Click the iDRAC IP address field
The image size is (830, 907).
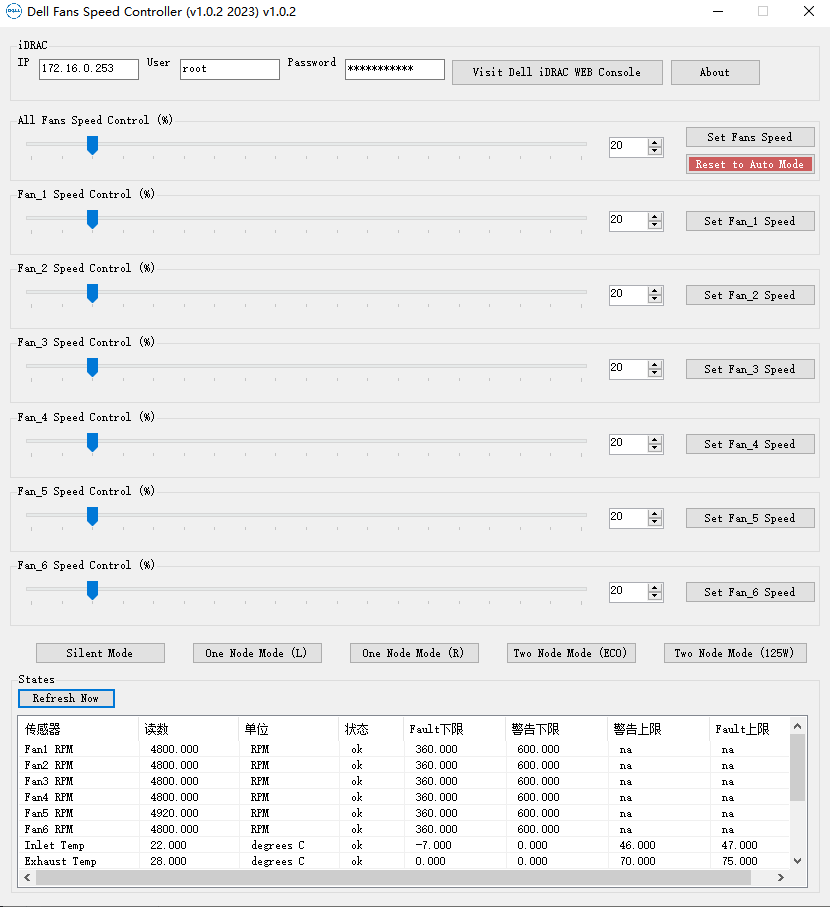pos(88,69)
